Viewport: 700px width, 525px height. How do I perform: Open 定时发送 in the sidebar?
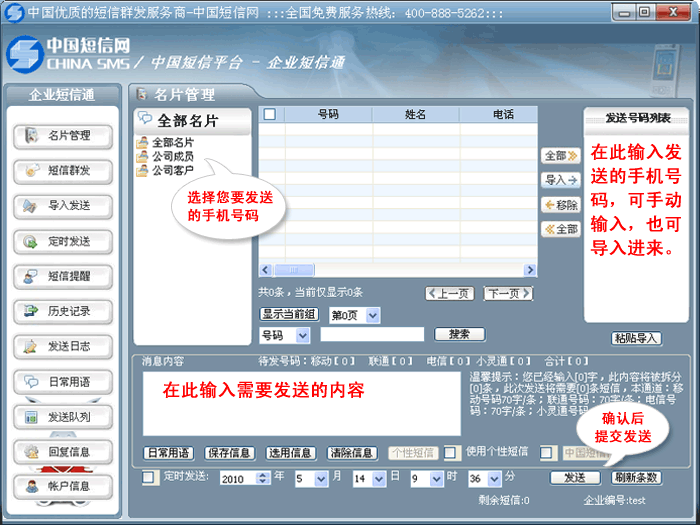[x=63, y=242]
